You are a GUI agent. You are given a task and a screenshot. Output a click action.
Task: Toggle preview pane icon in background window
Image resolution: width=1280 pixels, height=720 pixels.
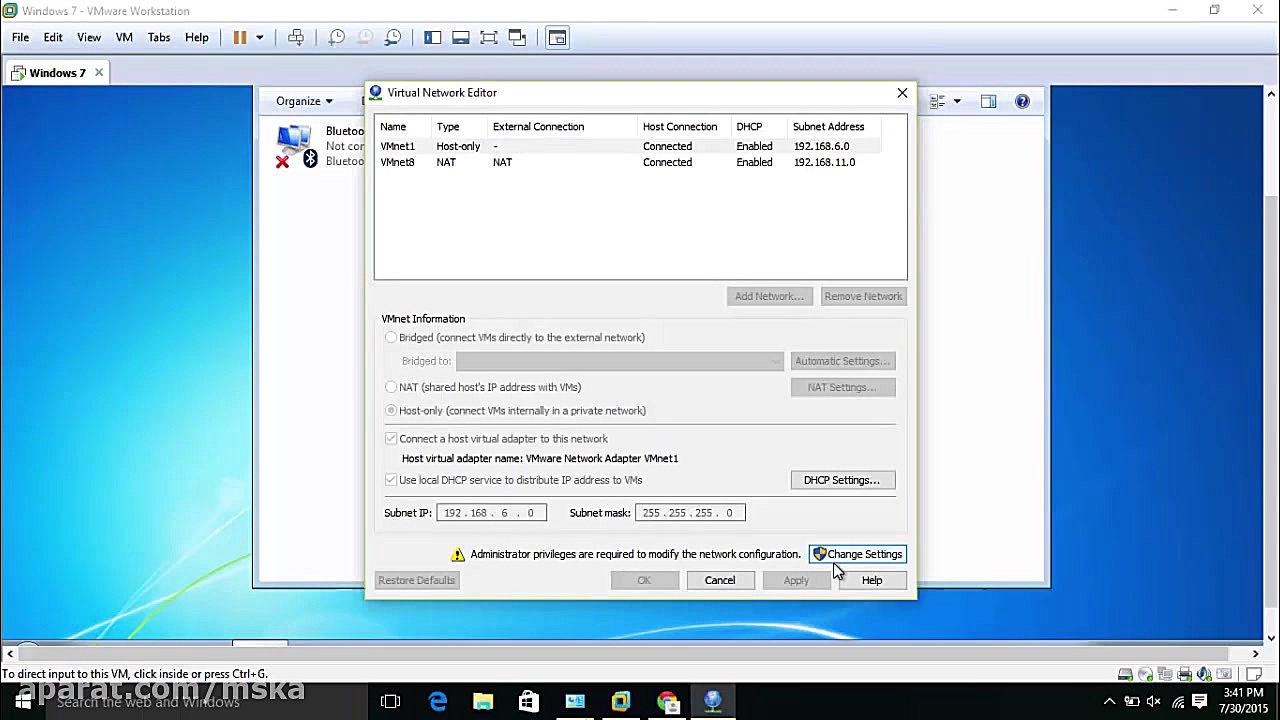click(988, 101)
